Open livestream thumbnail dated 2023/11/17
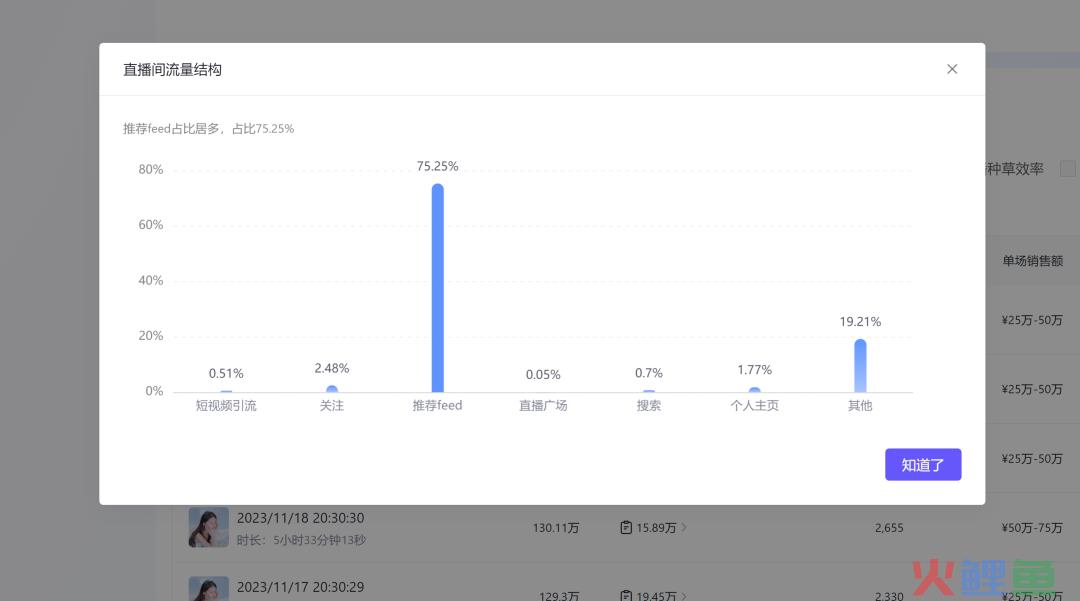This screenshot has height=601, width=1080. pyautogui.click(x=208, y=588)
